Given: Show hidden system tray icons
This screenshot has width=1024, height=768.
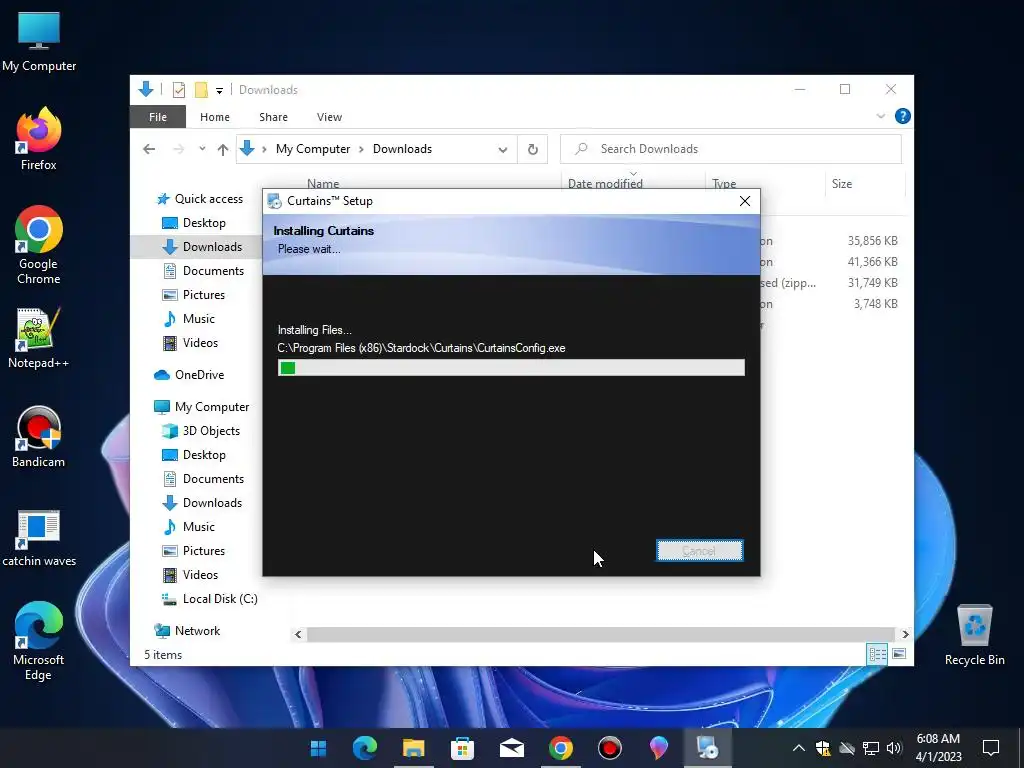Looking at the screenshot, I should click(798, 748).
